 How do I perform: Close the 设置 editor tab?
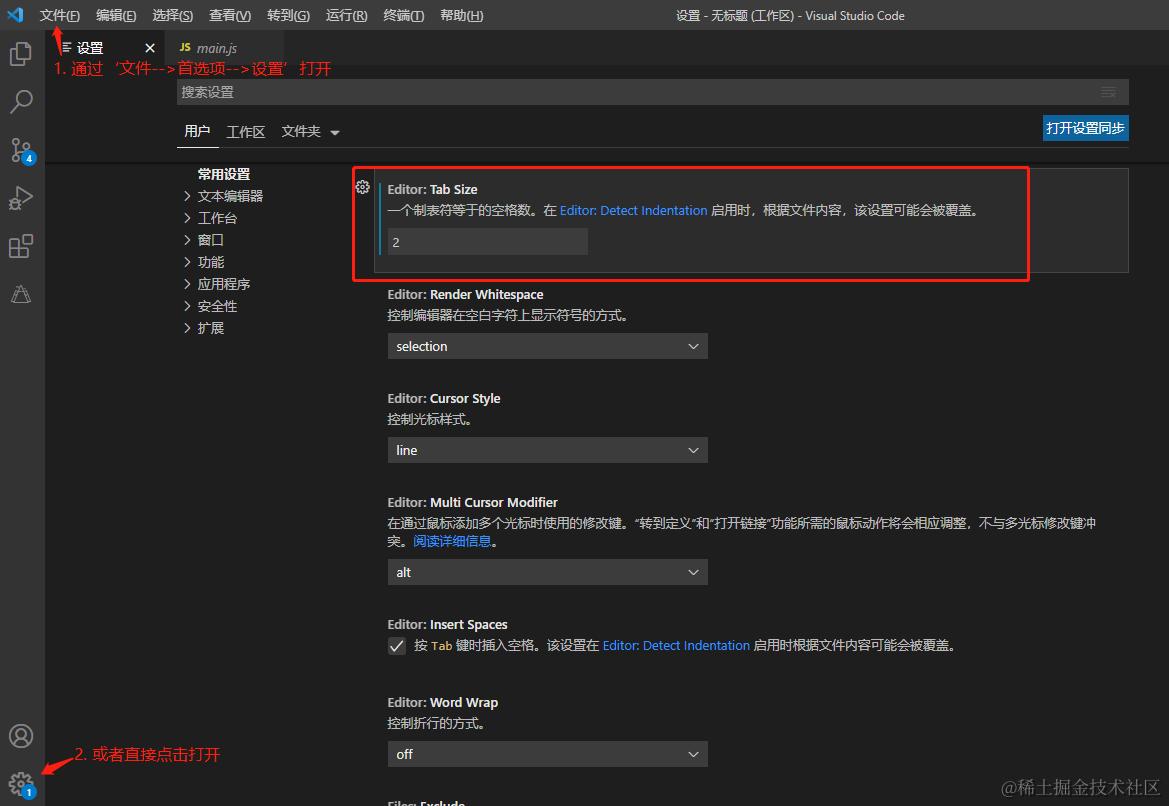(150, 48)
